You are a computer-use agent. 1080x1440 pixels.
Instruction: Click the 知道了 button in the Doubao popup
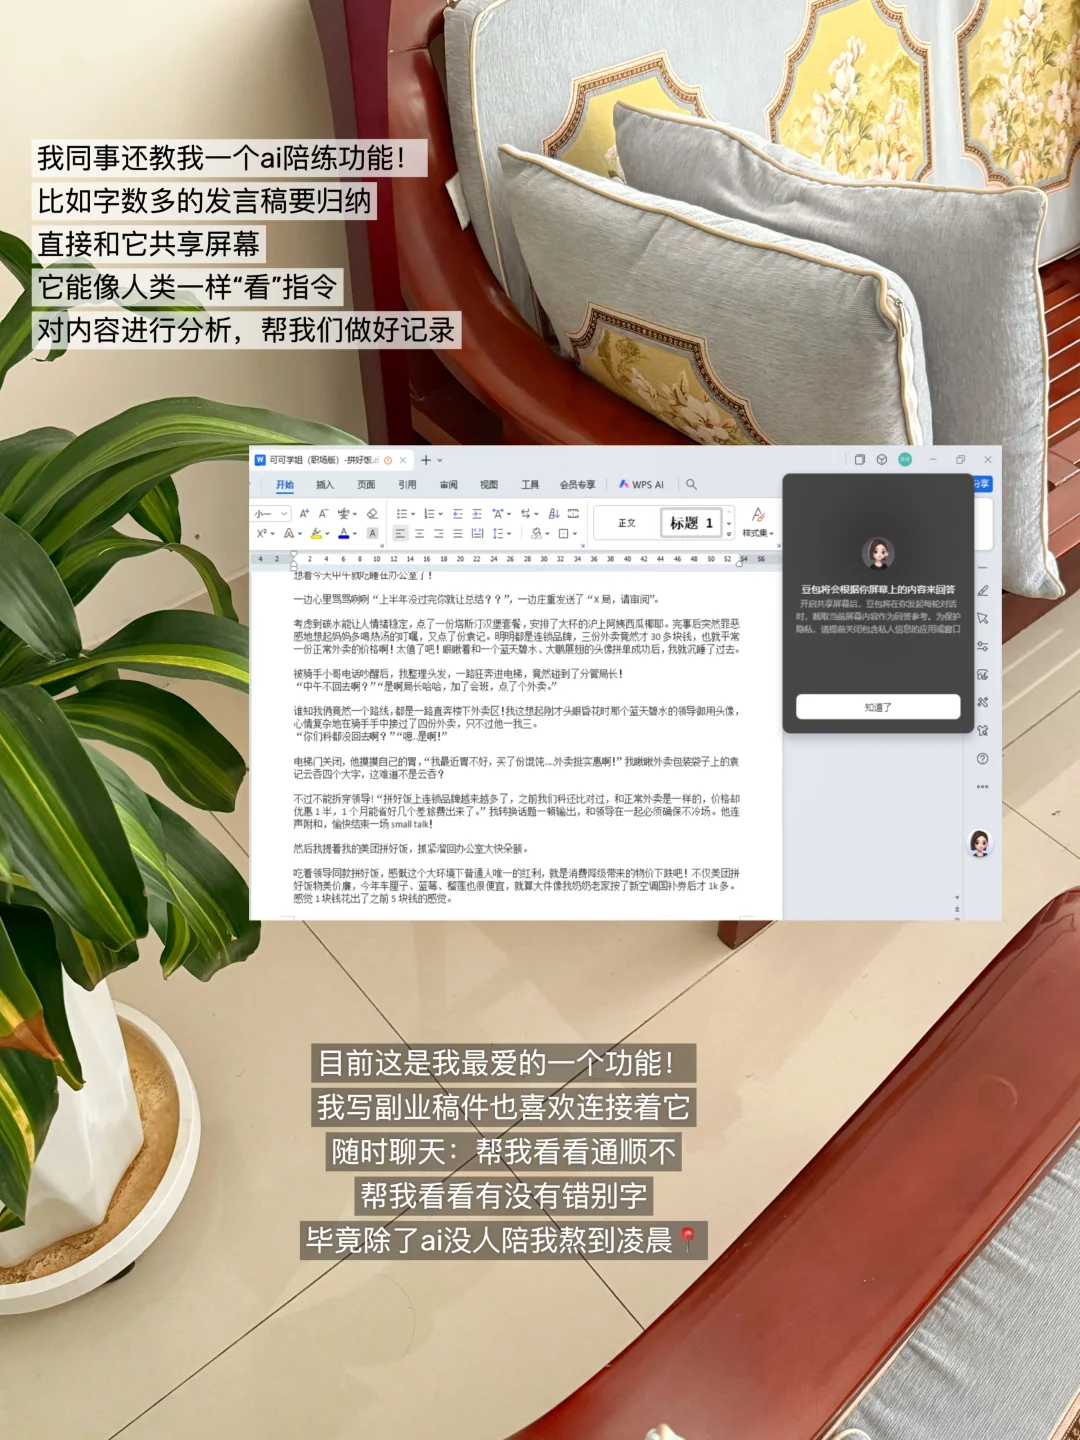(878, 707)
